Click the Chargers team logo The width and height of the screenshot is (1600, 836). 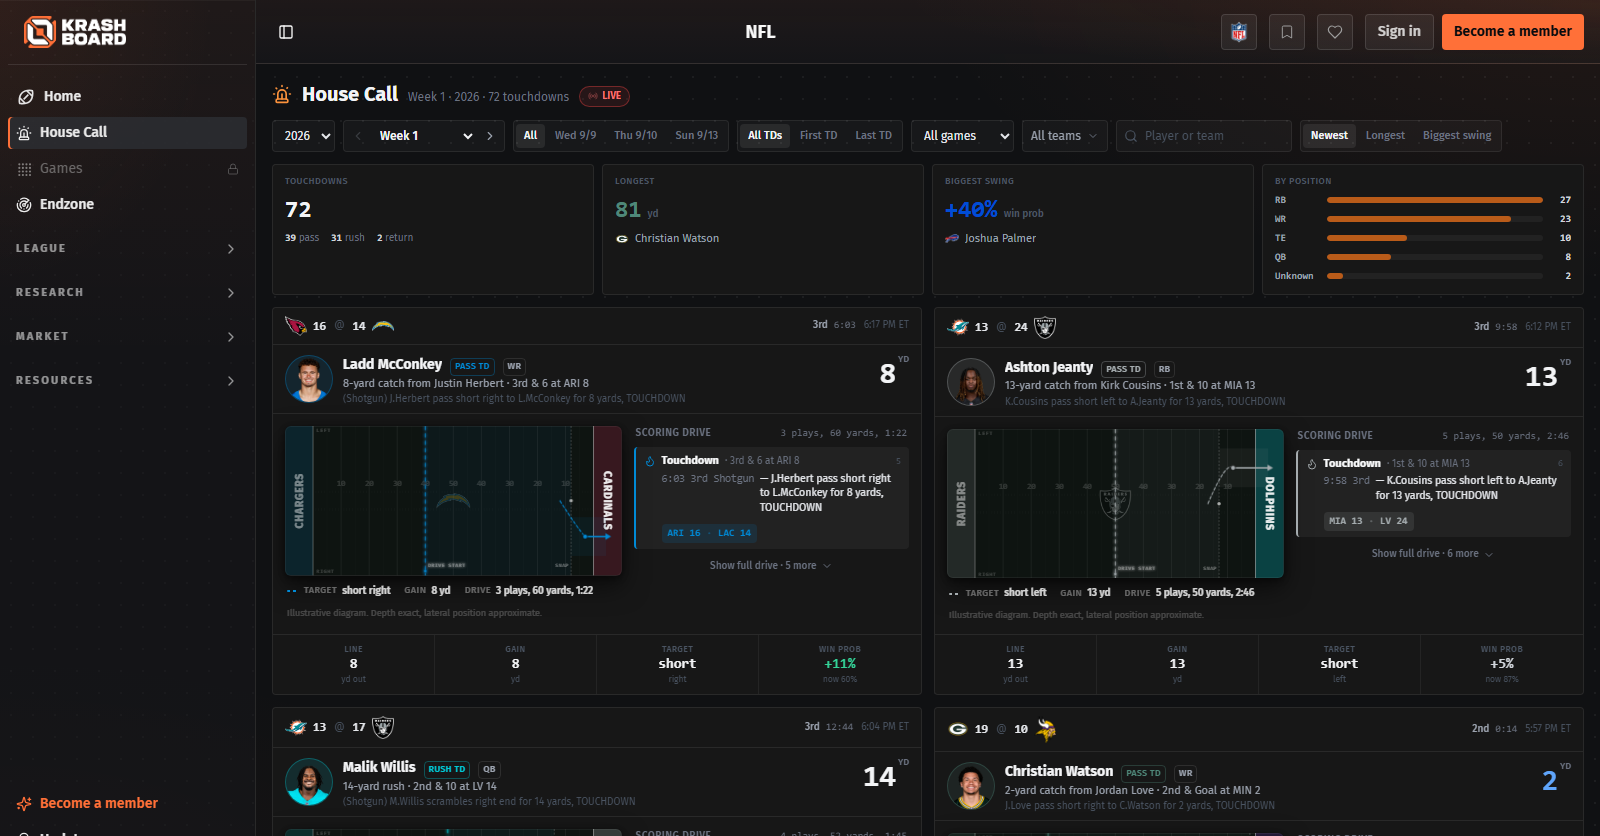[383, 326]
